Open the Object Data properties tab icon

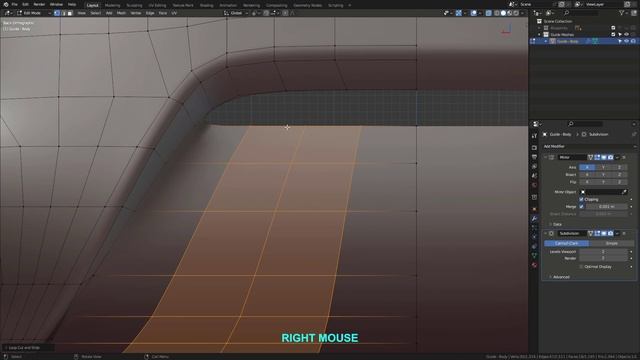click(534, 256)
